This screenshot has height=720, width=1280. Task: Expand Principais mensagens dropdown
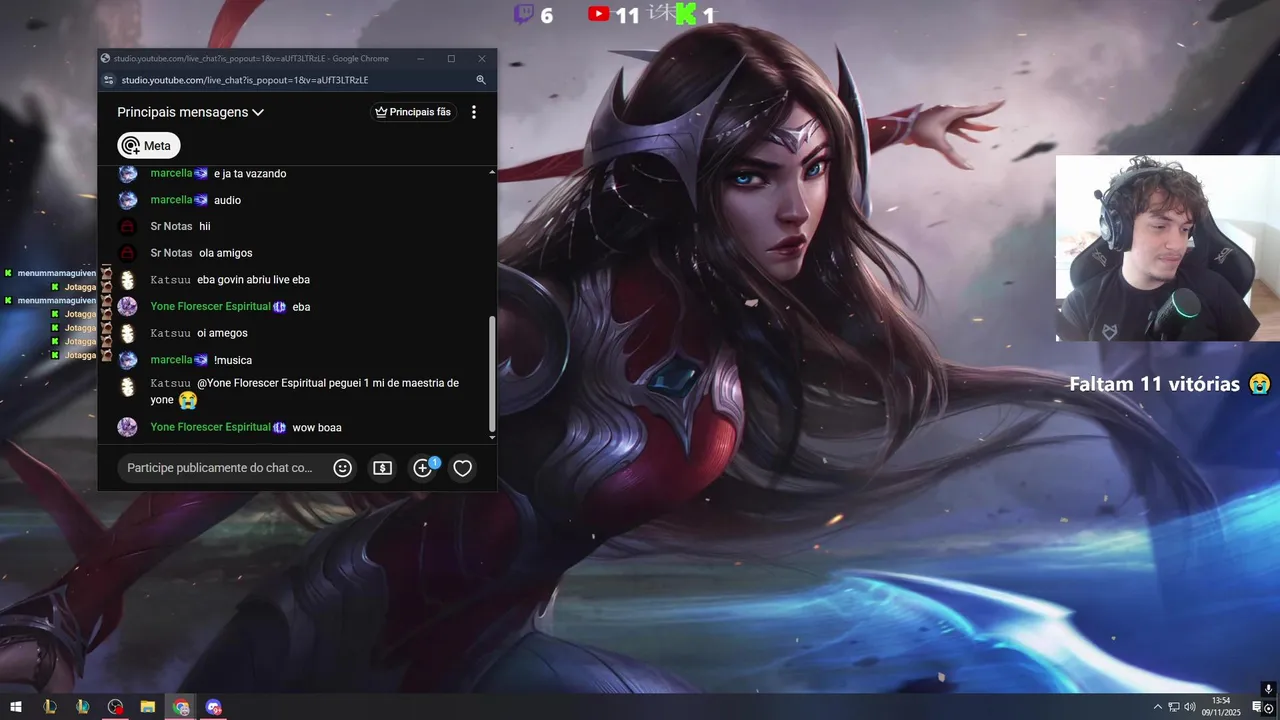190,112
